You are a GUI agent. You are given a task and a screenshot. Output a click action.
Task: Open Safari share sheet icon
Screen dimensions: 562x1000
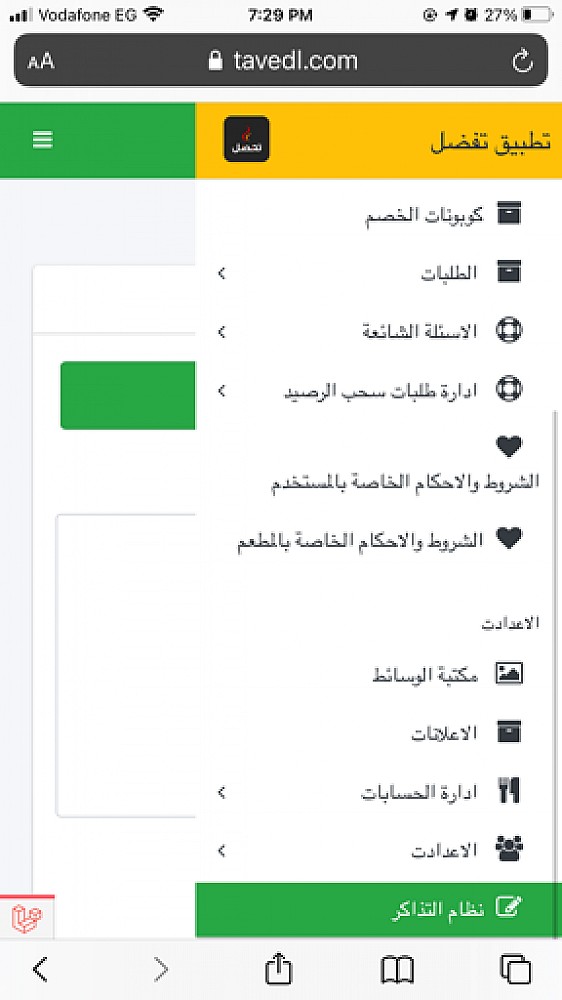click(278, 969)
